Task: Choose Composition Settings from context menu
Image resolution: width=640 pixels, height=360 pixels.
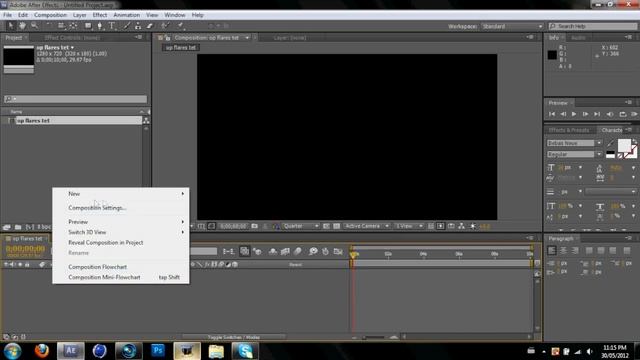Action: point(97,208)
